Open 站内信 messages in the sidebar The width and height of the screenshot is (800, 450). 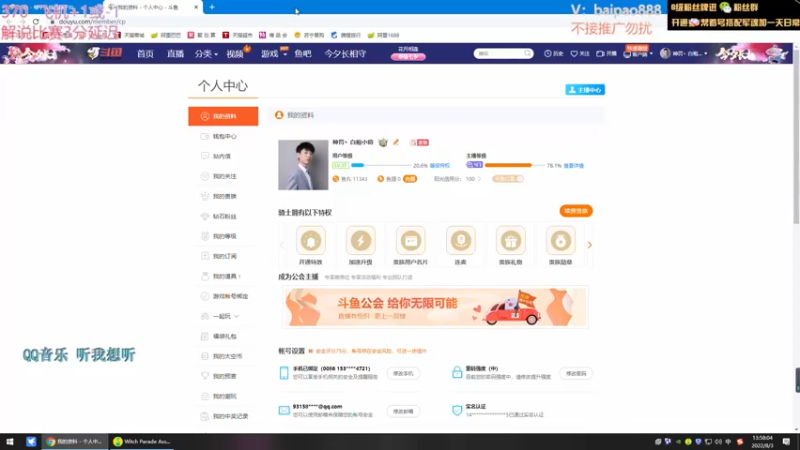[223, 156]
